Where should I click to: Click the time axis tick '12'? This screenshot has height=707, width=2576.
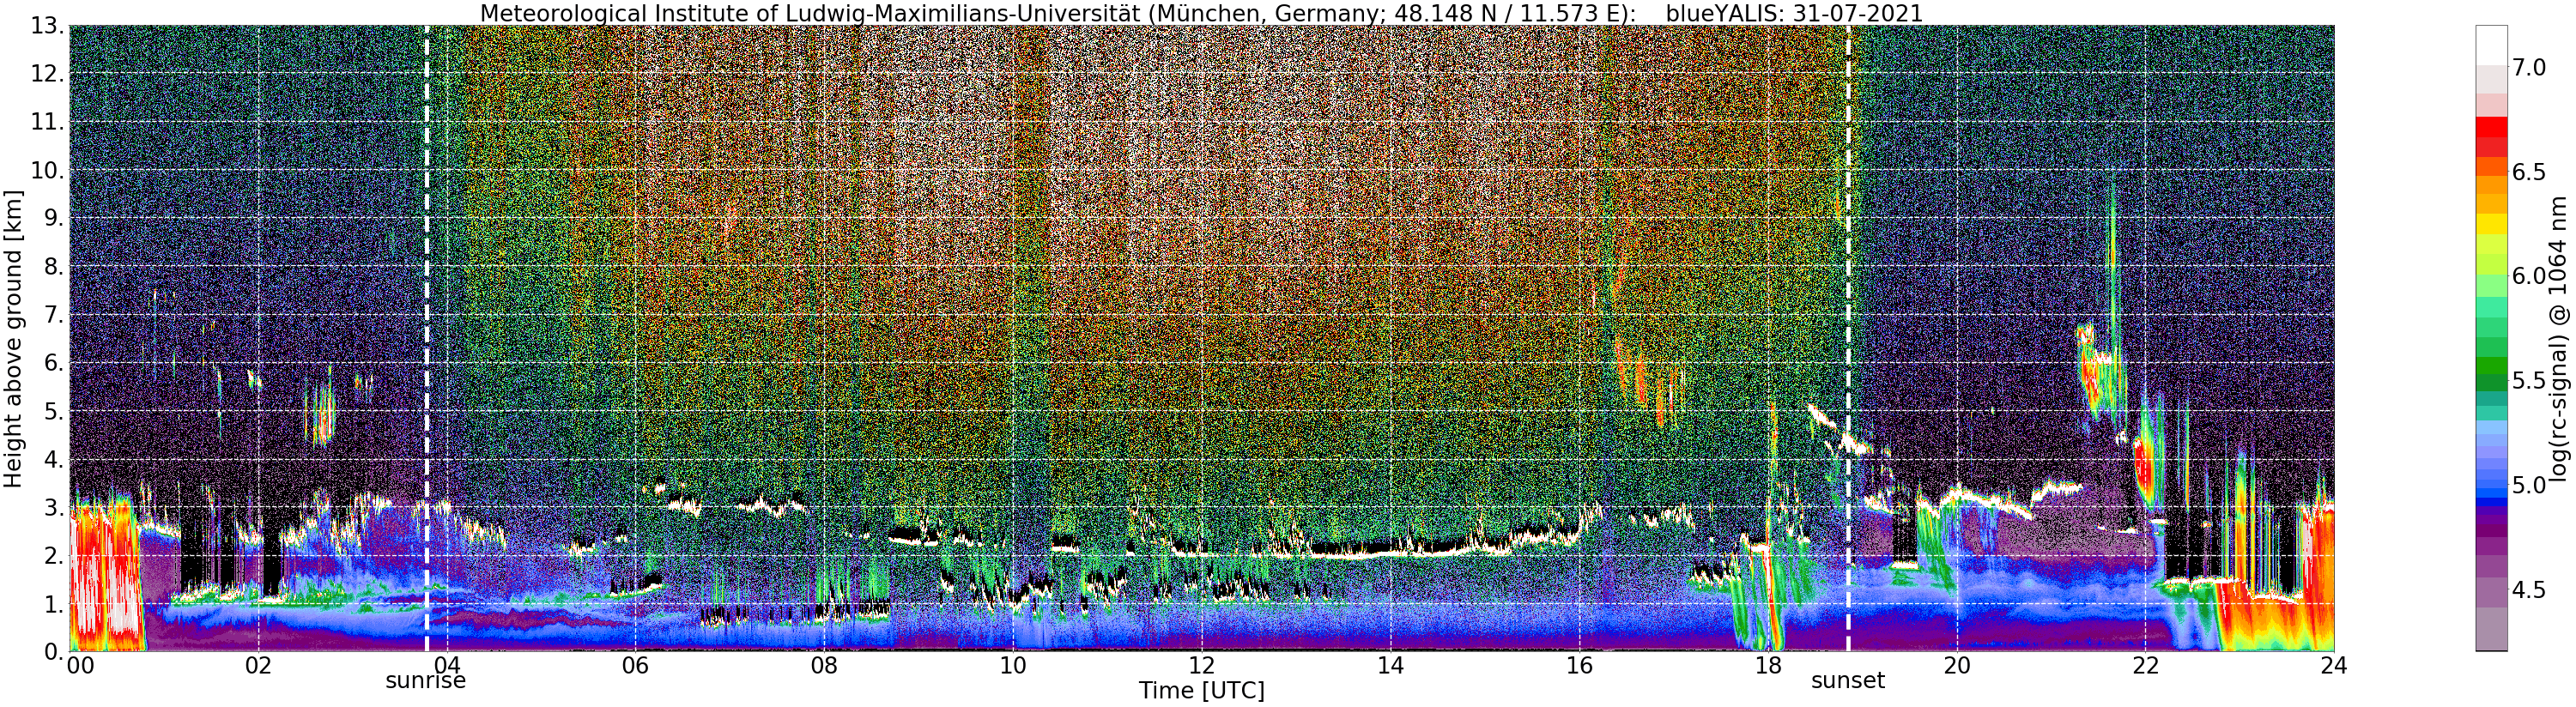(x=1201, y=666)
